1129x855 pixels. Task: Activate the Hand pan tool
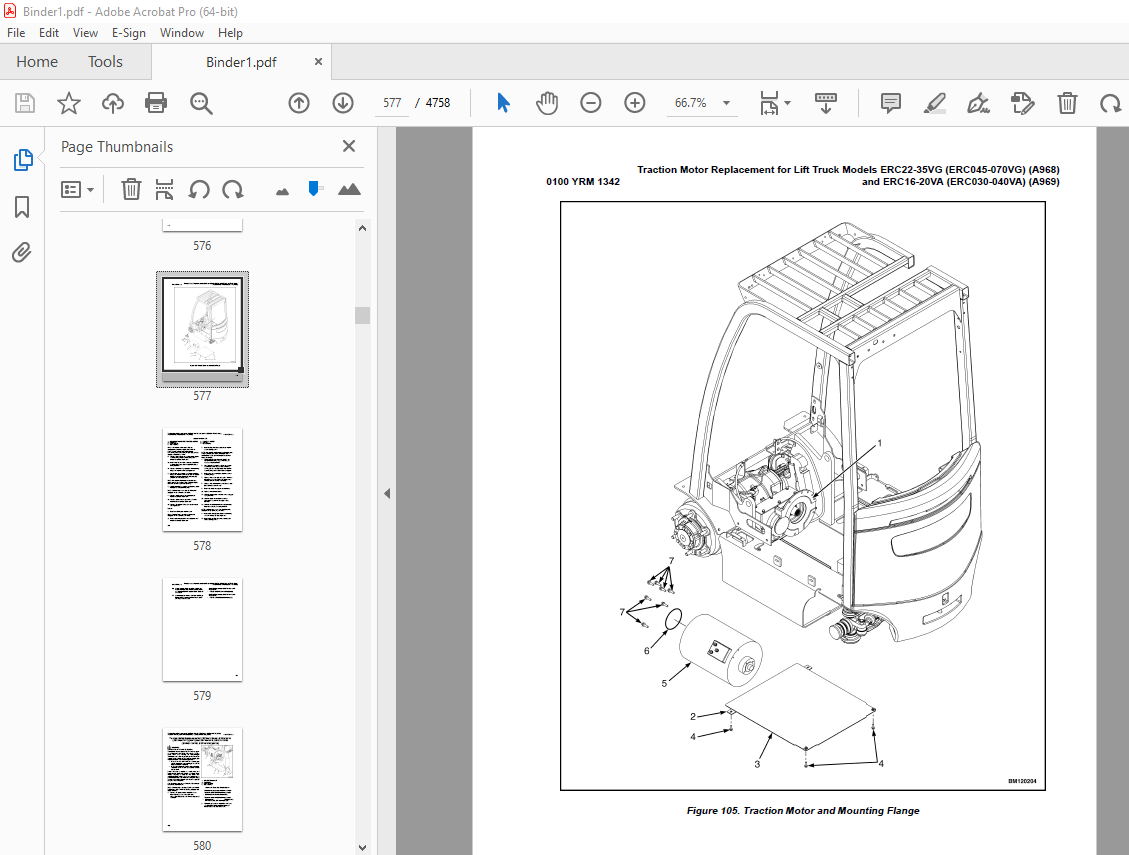(x=546, y=103)
